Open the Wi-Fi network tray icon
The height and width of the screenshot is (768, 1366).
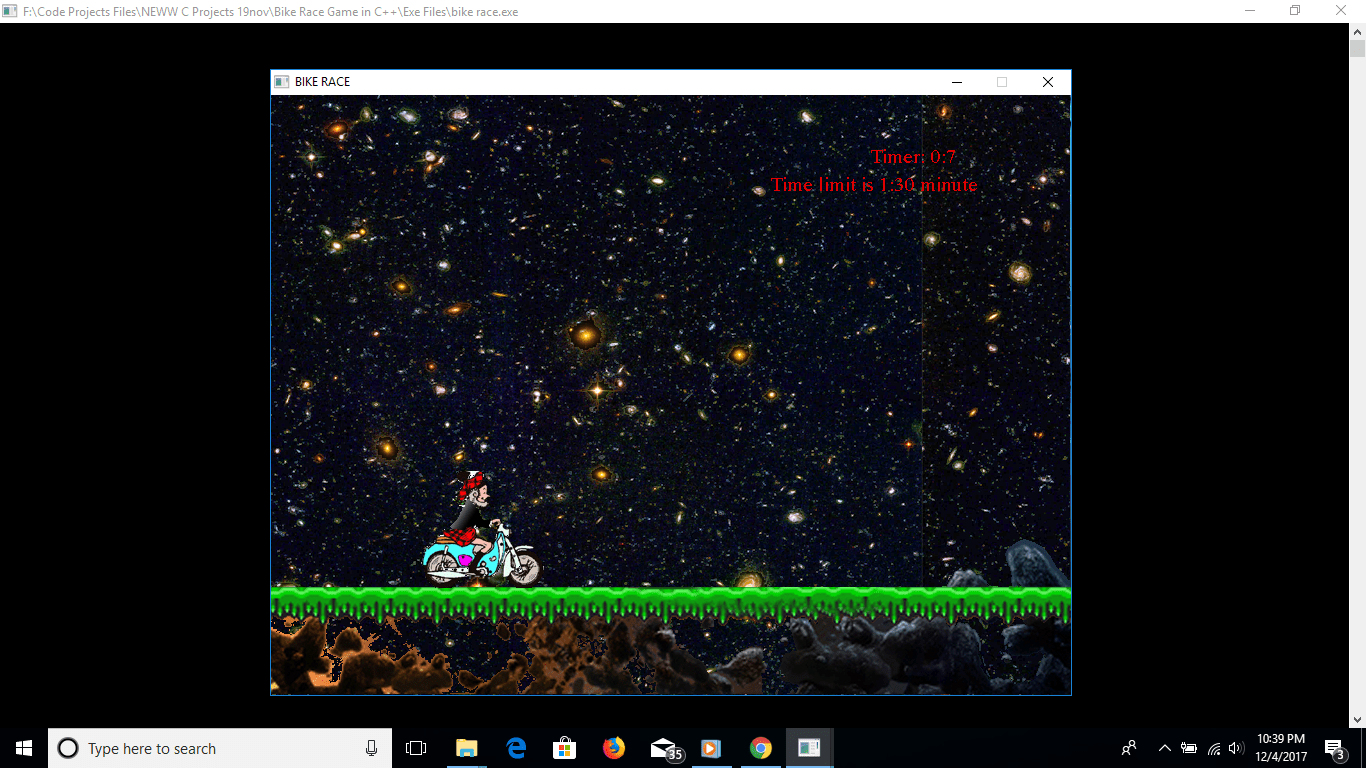tap(1214, 748)
